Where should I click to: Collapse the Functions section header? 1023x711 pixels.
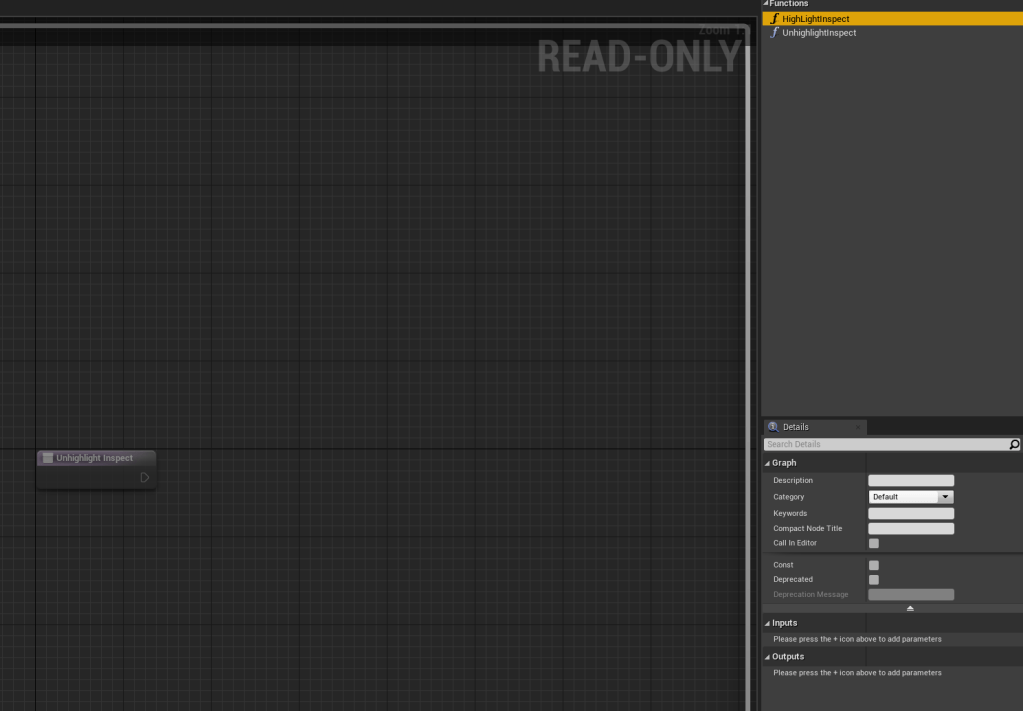(766, 4)
